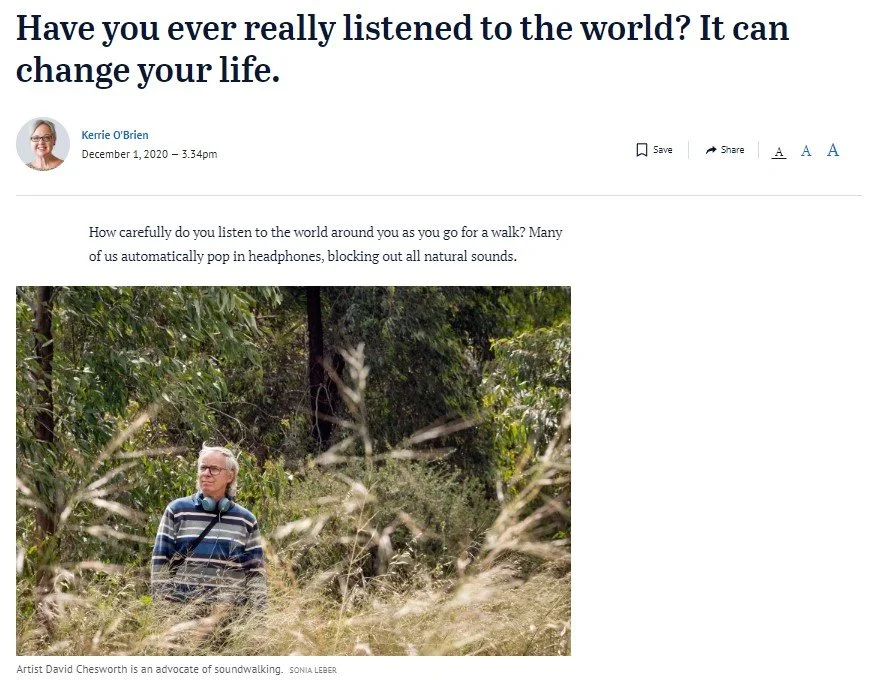The image size is (873, 680).
Task: Click the second line of the headline
Action: [x=148, y=71]
